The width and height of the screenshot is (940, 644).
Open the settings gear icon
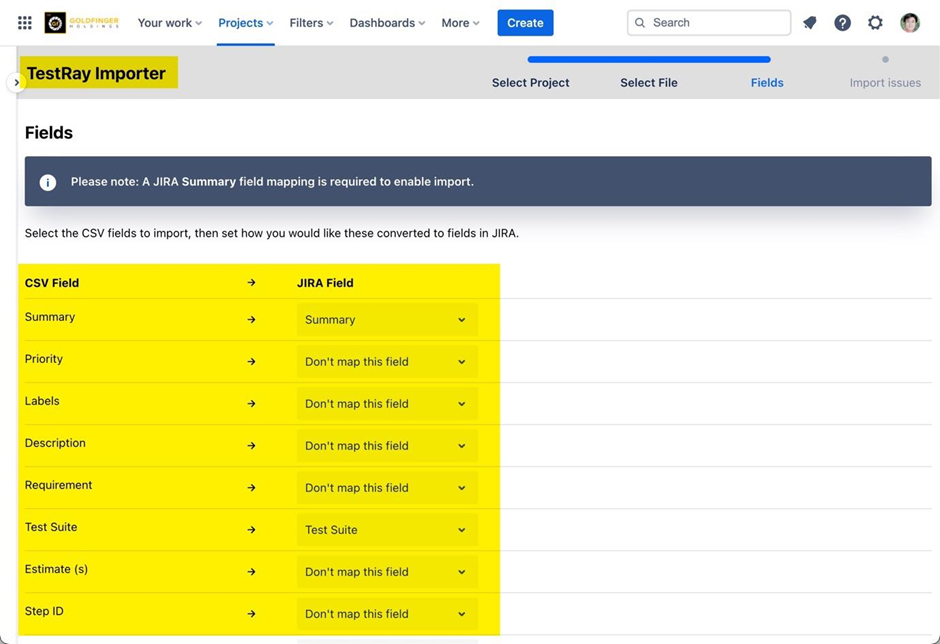876,23
